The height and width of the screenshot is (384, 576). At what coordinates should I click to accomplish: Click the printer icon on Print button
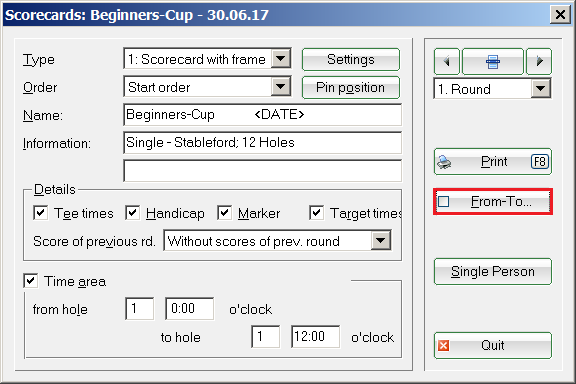444,162
